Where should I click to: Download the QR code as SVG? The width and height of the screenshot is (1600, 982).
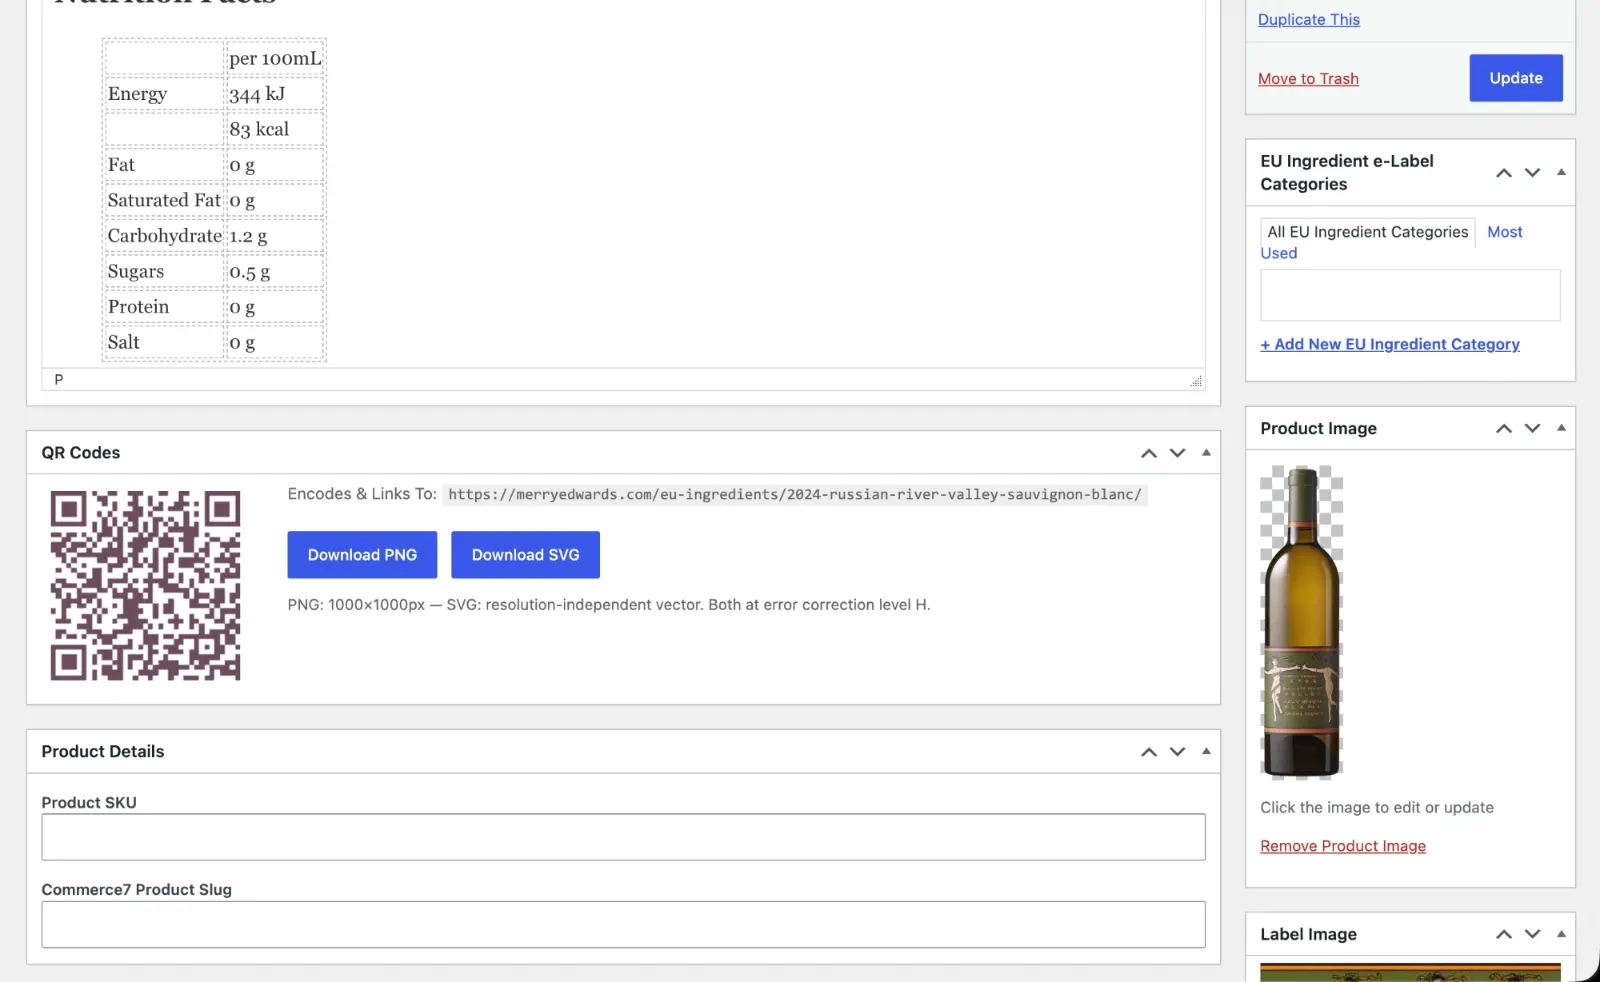(x=525, y=555)
